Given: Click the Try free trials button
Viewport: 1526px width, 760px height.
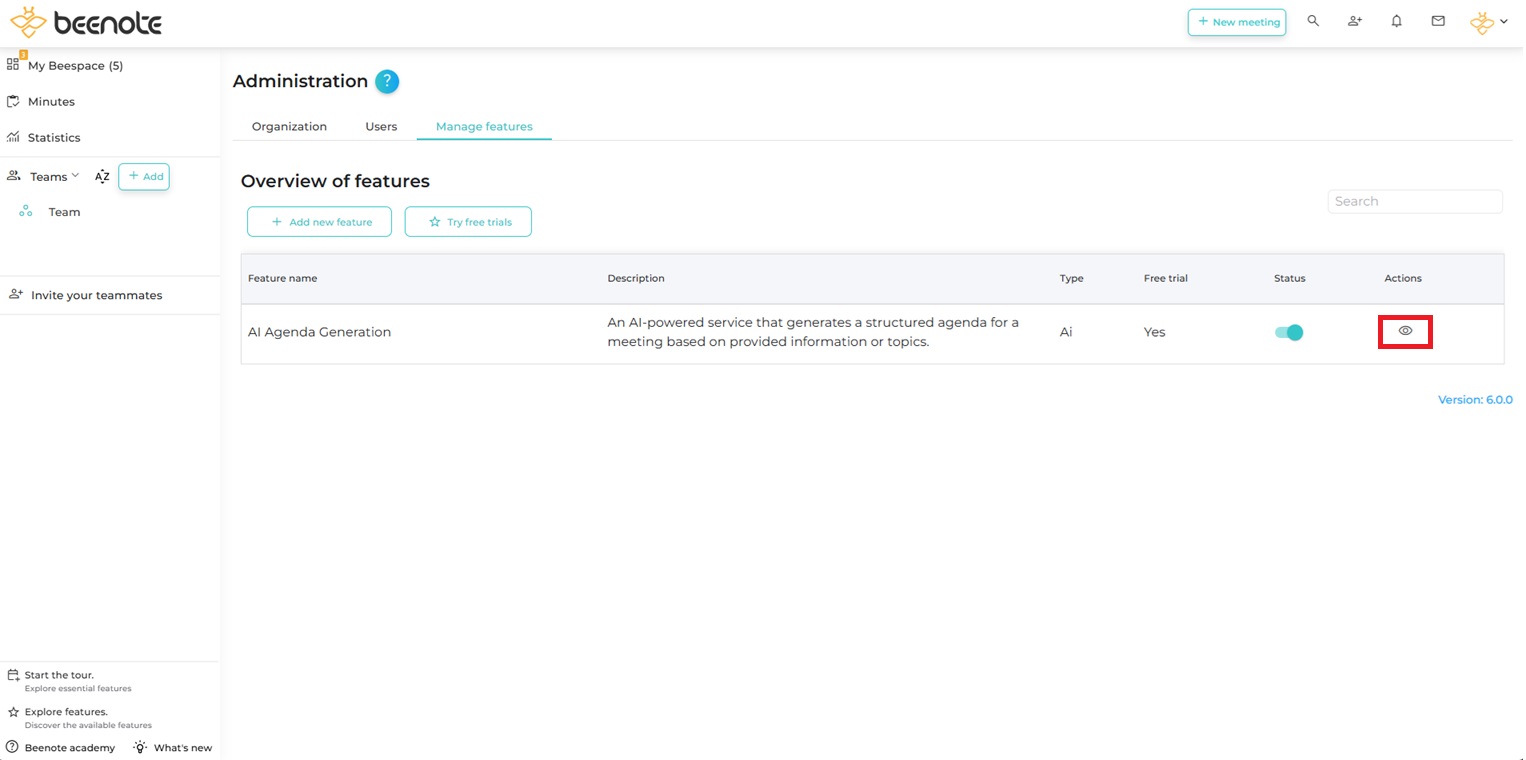Looking at the screenshot, I should [x=468, y=222].
